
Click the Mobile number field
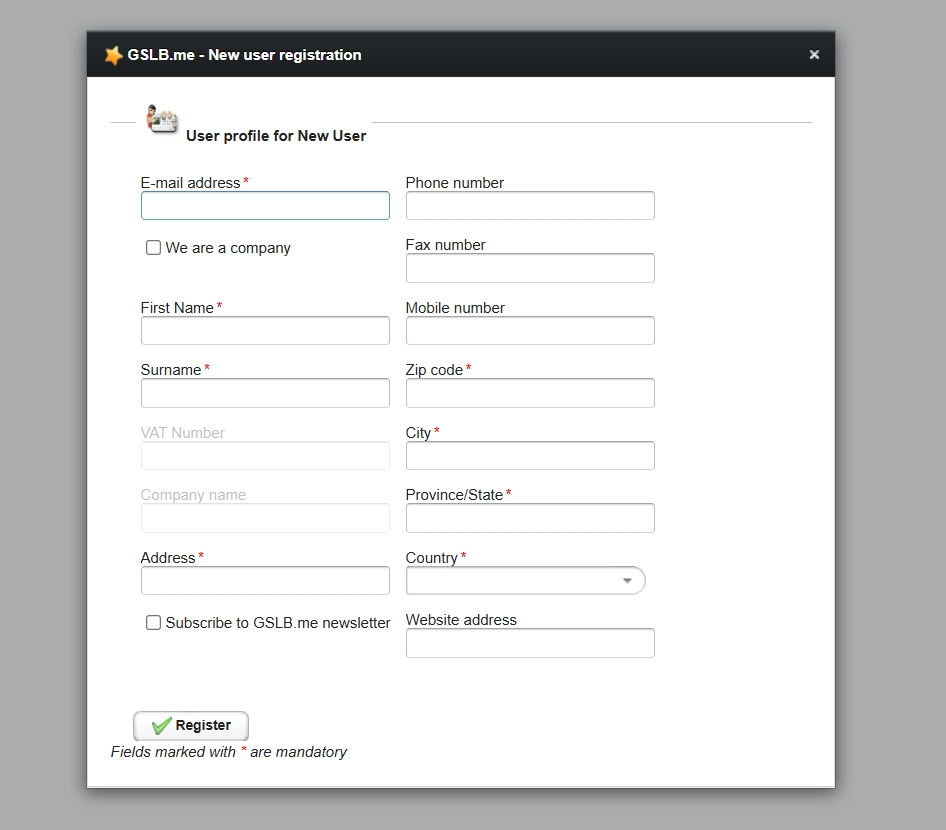pos(530,331)
